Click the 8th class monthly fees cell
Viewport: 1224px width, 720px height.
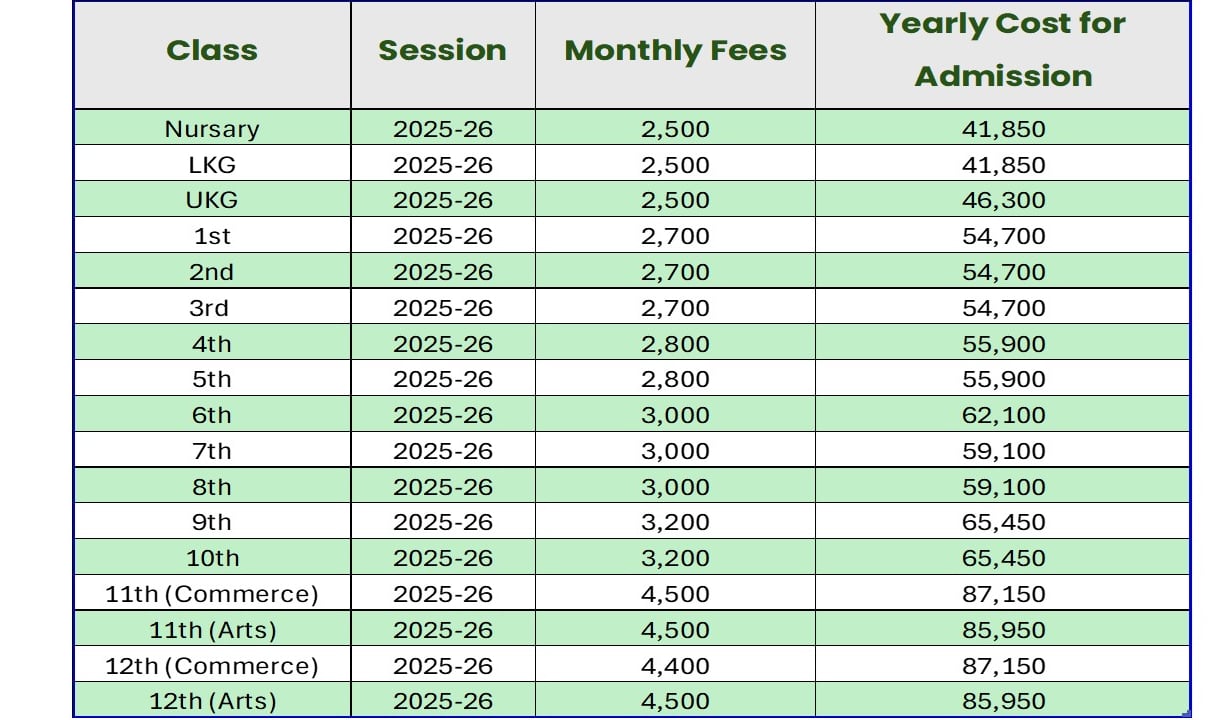click(x=675, y=487)
